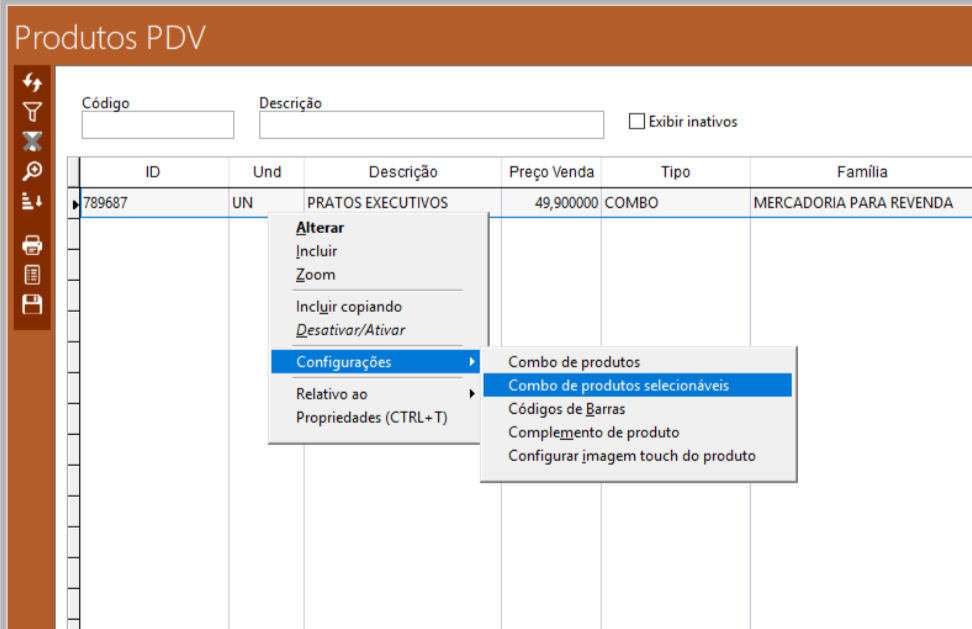Viewport: 972px width, 629px height.
Task: Enable the Exibir inativos checkbox
Action: pos(637,122)
